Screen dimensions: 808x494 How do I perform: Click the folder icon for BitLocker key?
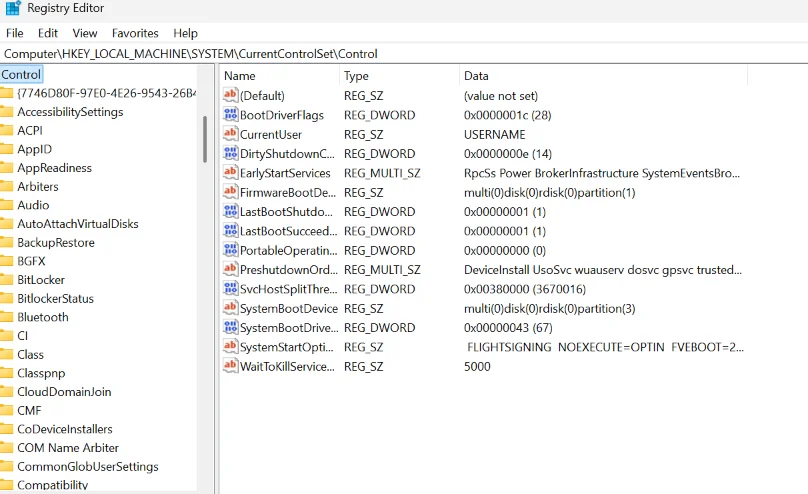(x=7, y=280)
